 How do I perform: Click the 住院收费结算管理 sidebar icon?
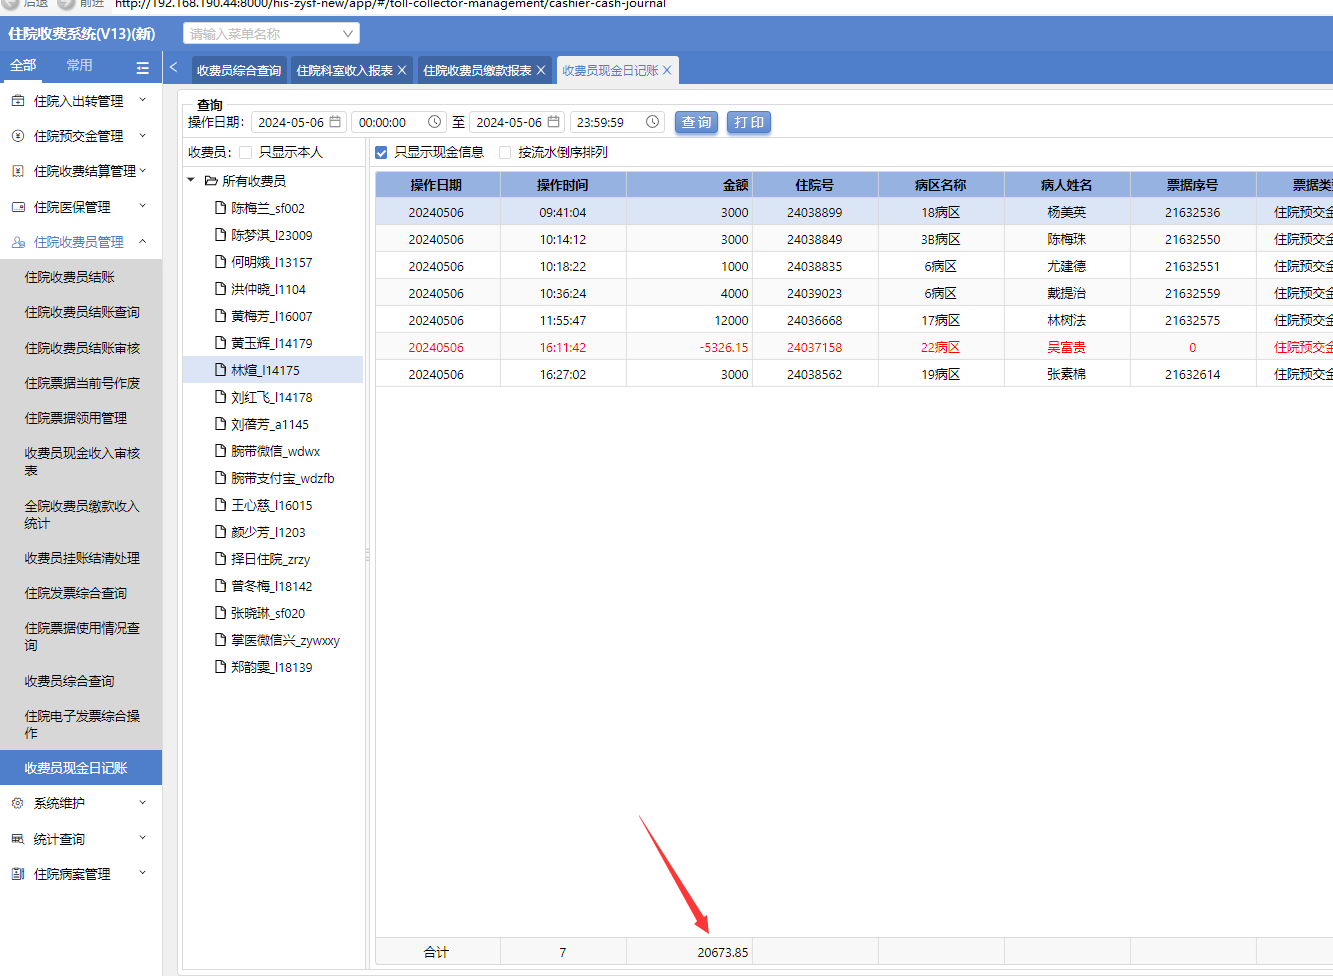18,171
